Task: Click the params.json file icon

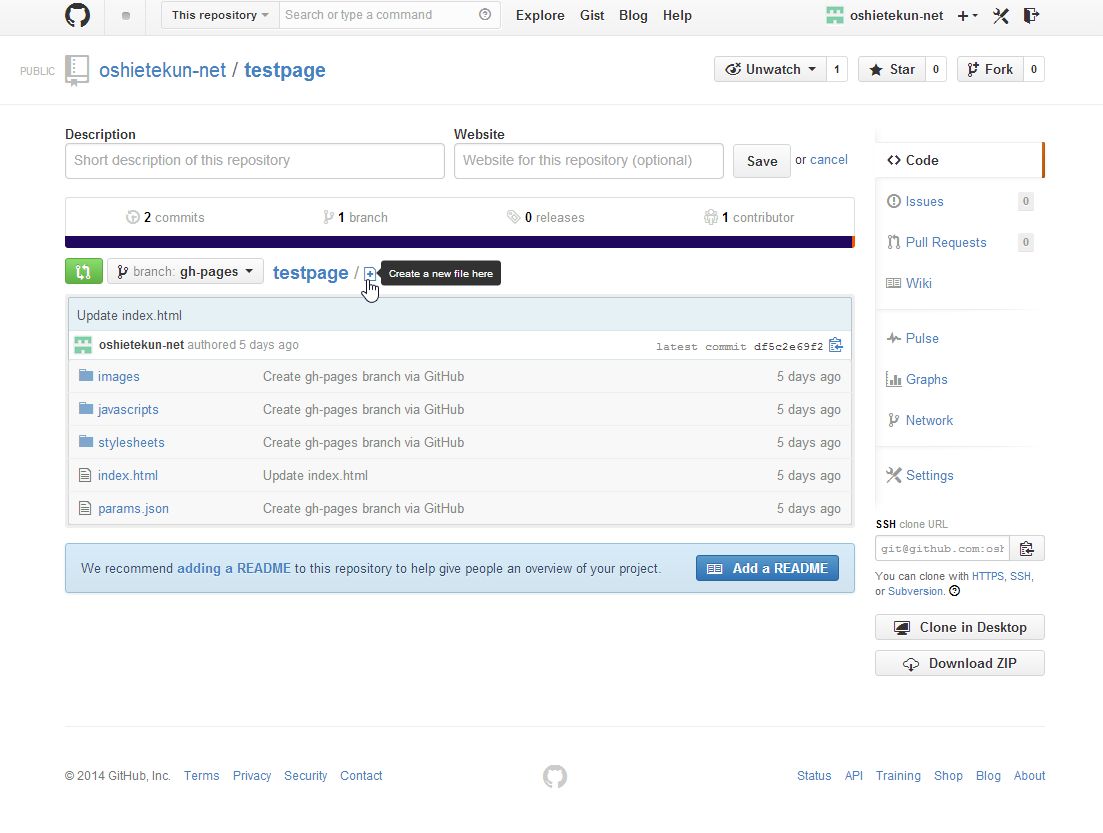Action: [x=85, y=508]
